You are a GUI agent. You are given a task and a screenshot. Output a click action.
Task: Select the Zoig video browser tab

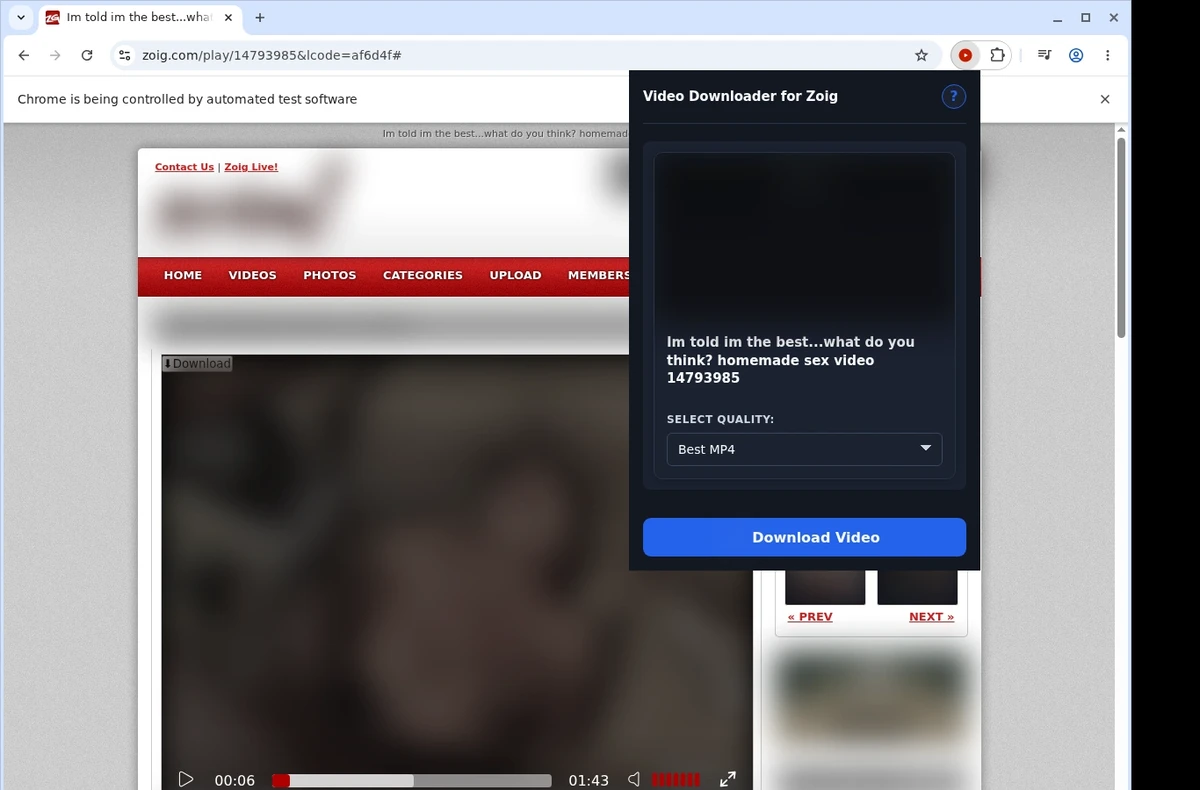click(139, 18)
